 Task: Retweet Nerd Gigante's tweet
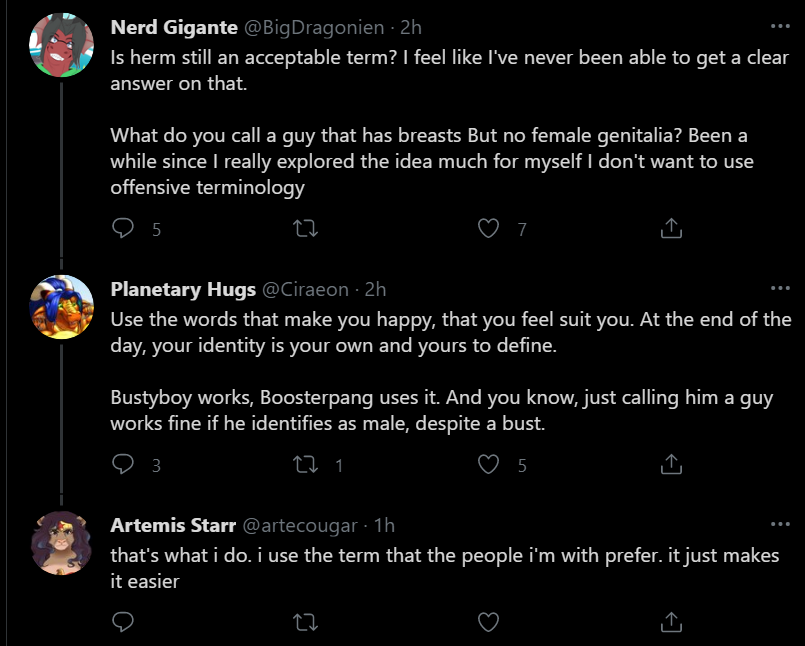pos(305,228)
